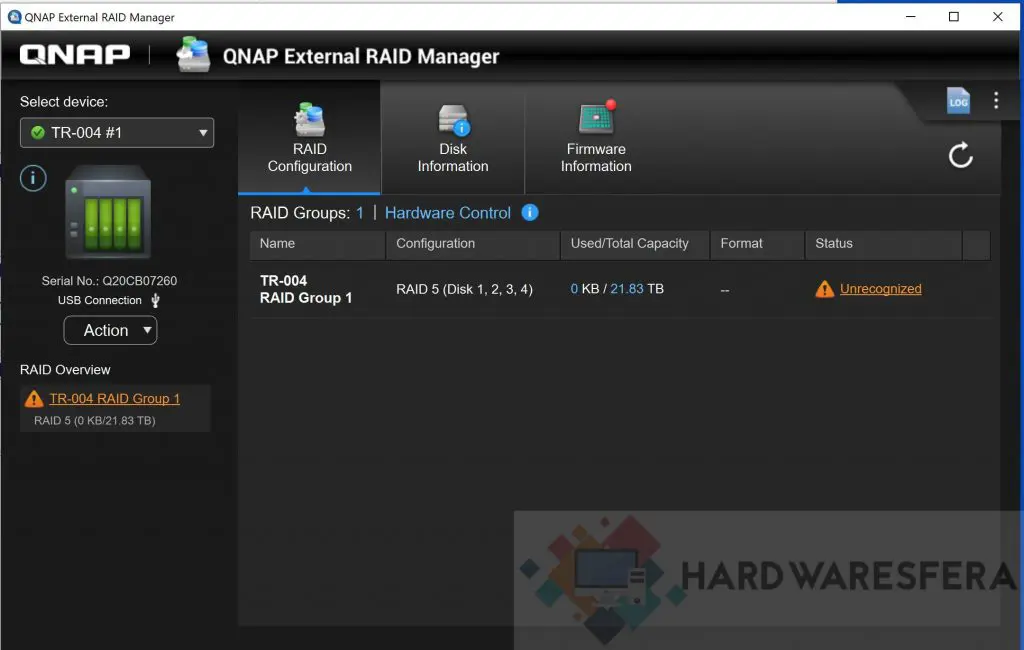
Task: Open the Select device dropdown TR-004 #1
Action: point(117,133)
